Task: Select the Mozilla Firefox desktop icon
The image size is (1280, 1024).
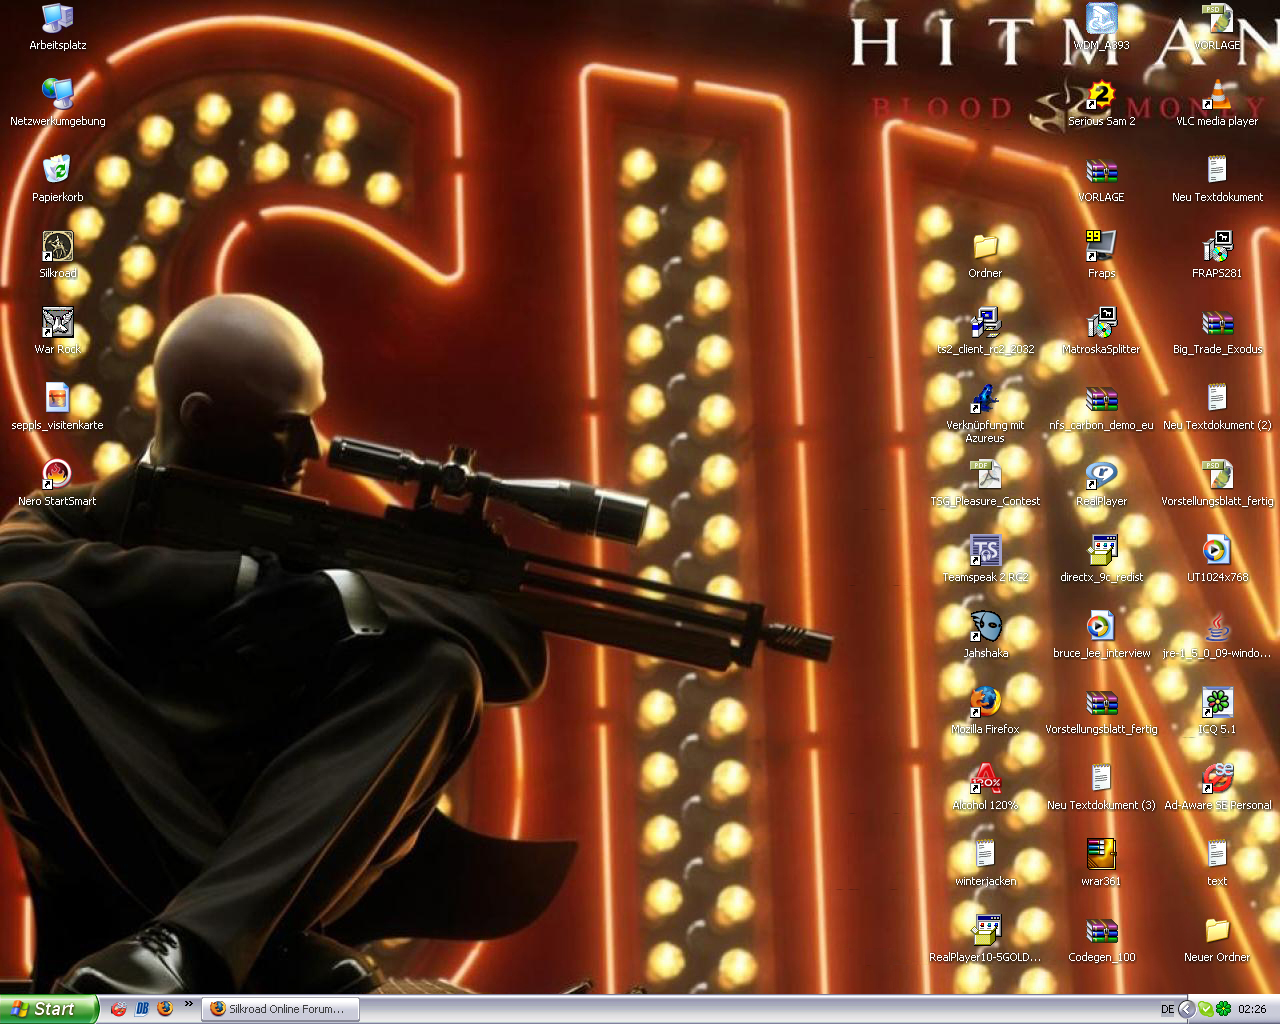Action: tap(985, 703)
